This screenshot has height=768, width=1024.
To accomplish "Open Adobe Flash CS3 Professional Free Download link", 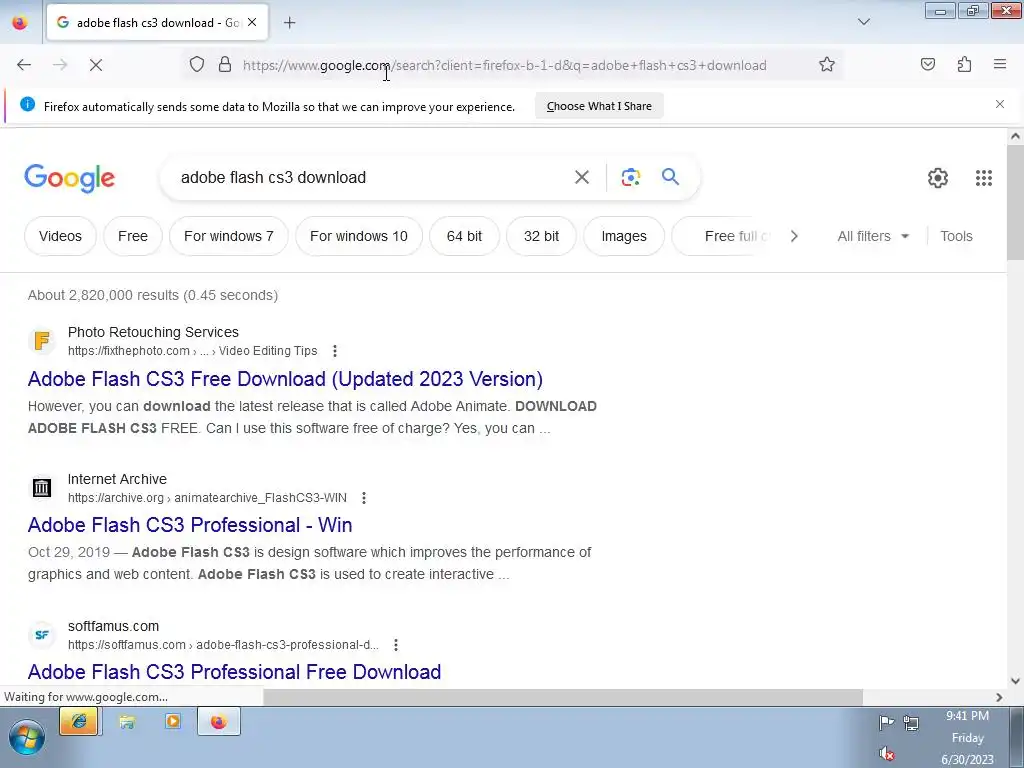I will [234, 672].
